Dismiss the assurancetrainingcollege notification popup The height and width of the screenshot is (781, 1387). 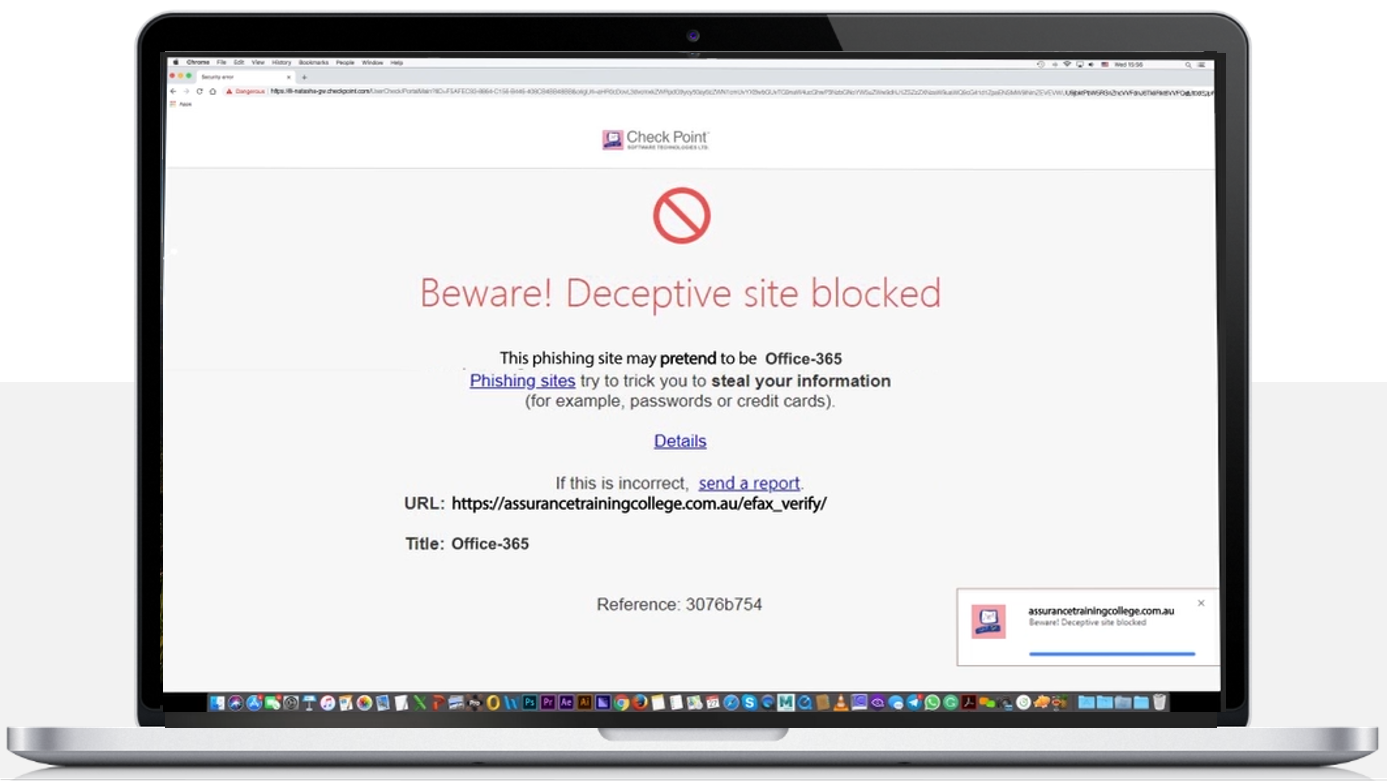[1201, 603]
